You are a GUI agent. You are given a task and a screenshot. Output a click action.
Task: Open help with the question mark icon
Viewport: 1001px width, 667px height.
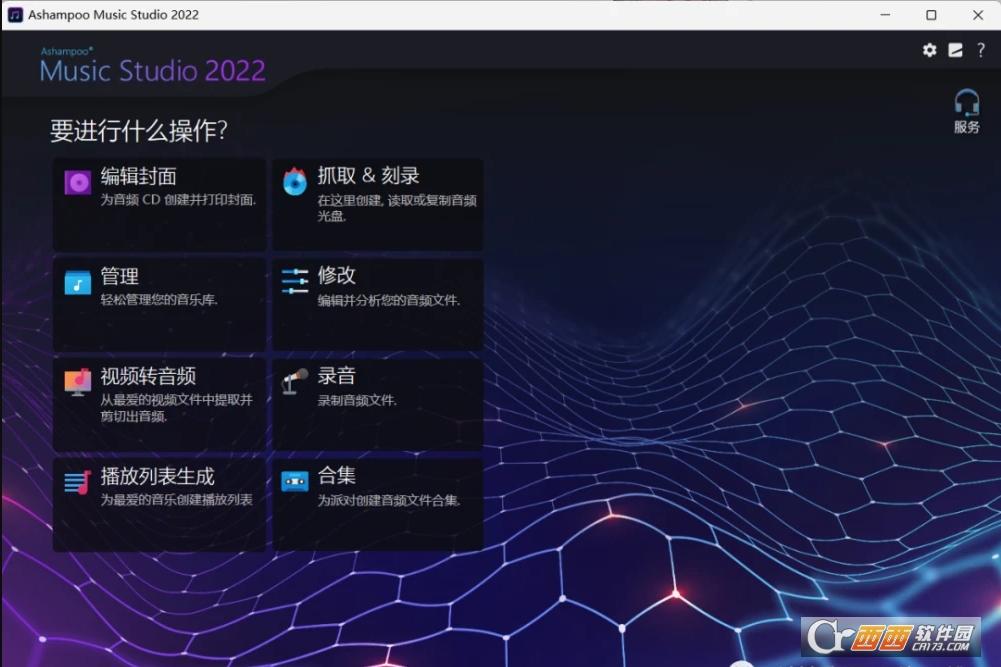981,50
